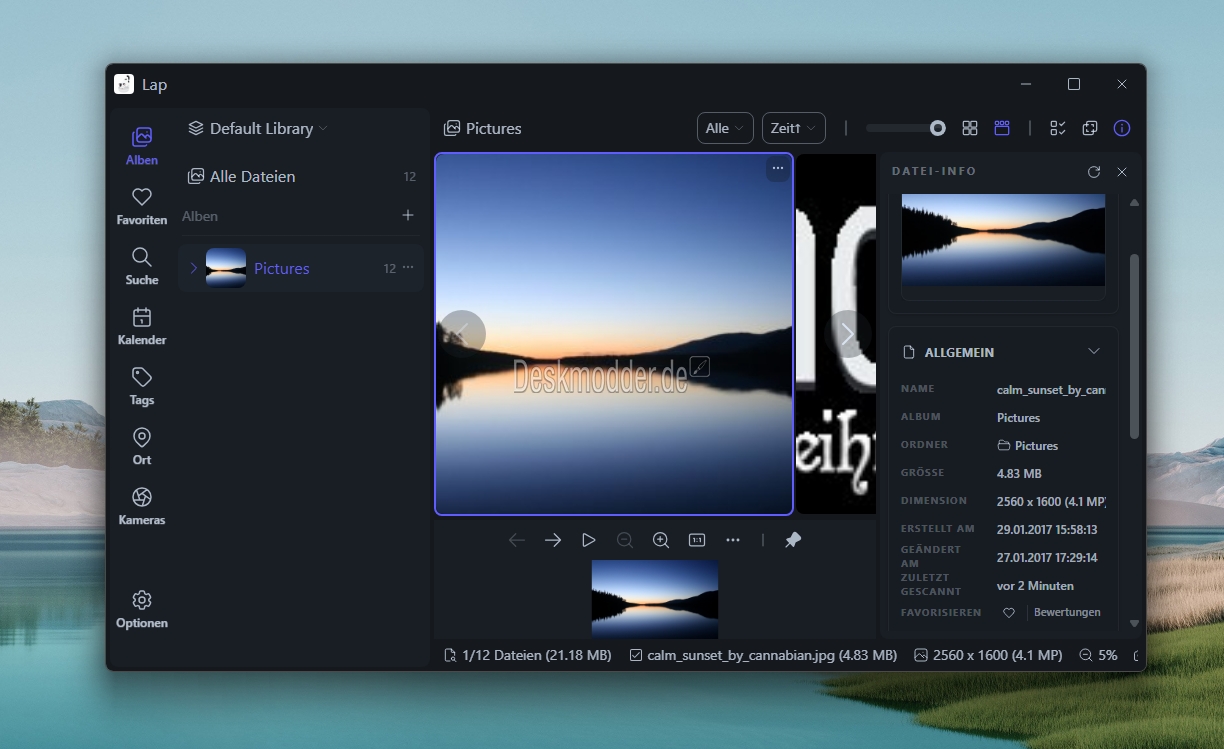Open the Tags section

(142, 386)
